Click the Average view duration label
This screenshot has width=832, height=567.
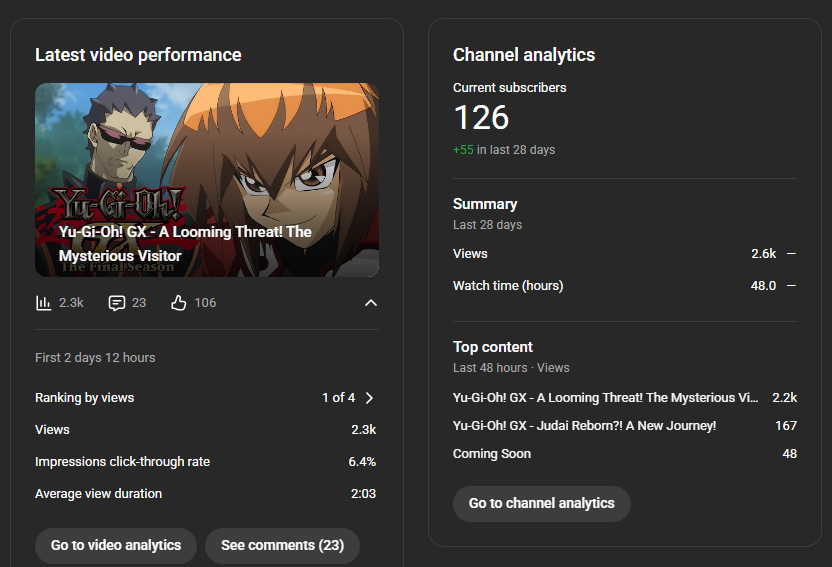(98, 494)
